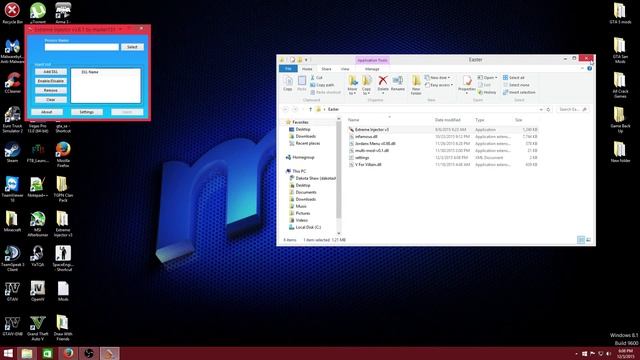Image resolution: width=640 pixels, height=360 pixels.
Task: Click the Remove button in Extreme Injector
Action: pyautogui.click(x=51, y=90)
